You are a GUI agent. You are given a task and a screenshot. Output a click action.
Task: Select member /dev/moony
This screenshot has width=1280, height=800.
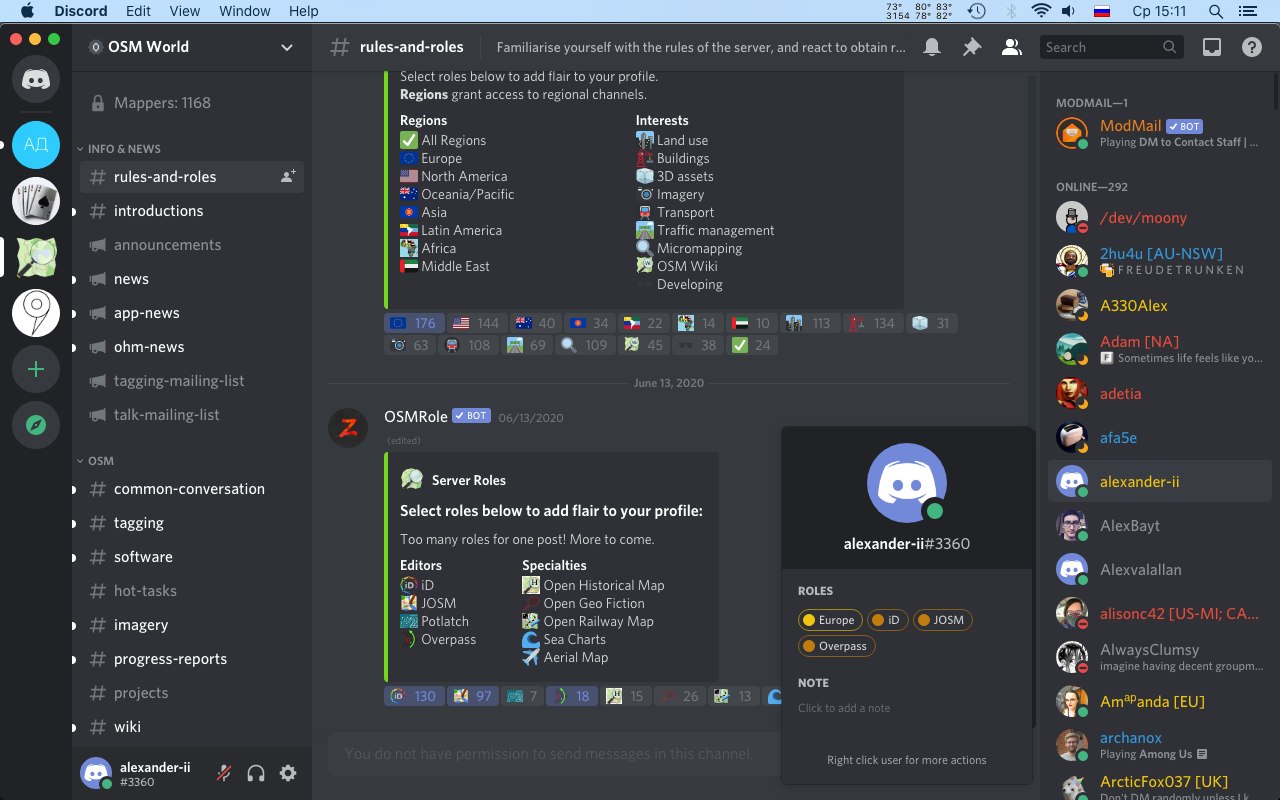1159,217
